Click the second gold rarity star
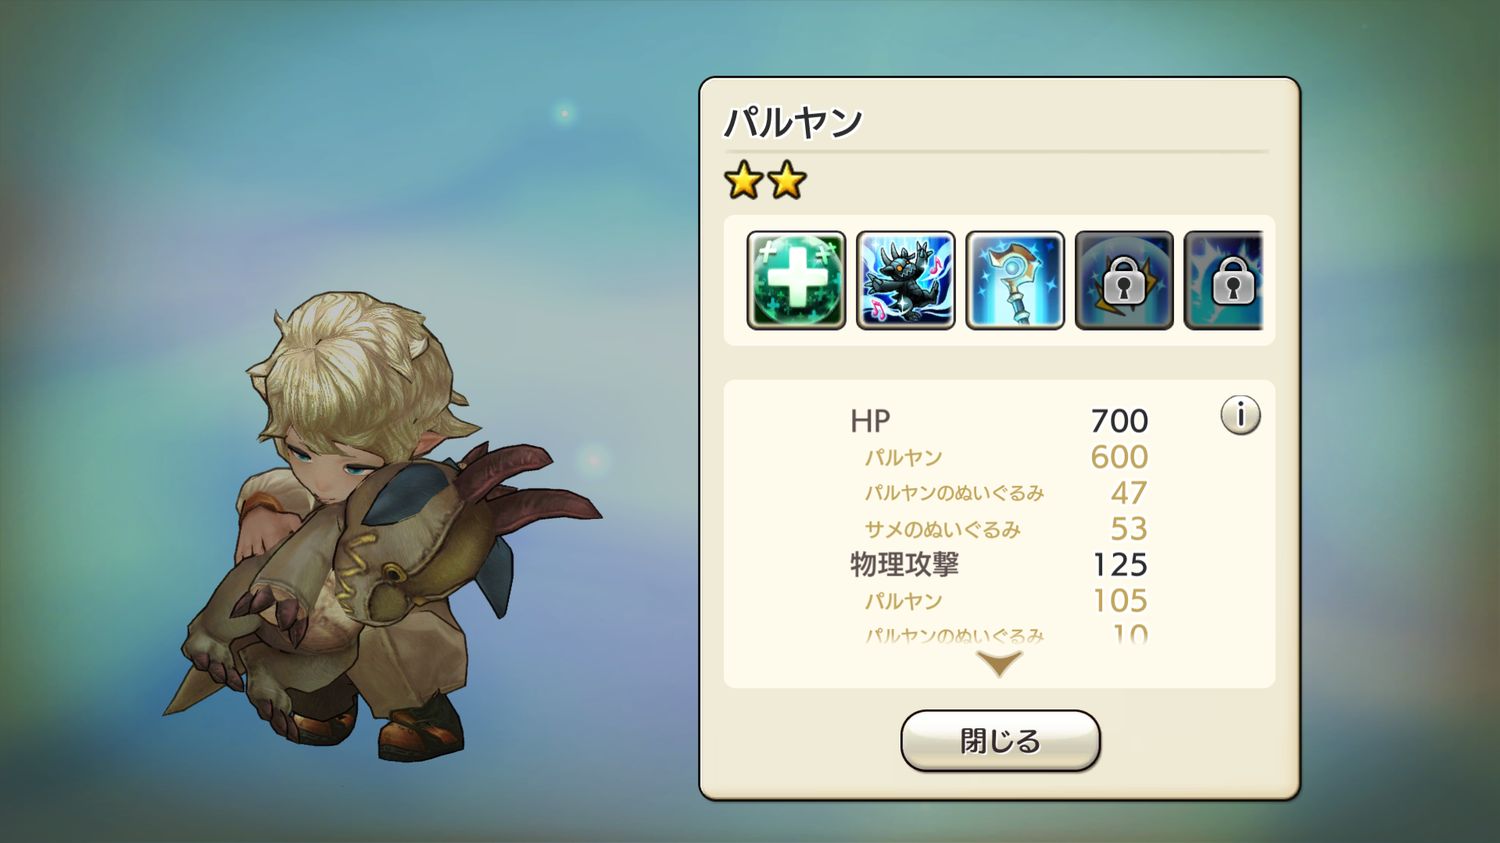The width and height of the screenshot is (1500, 843). 788,181
